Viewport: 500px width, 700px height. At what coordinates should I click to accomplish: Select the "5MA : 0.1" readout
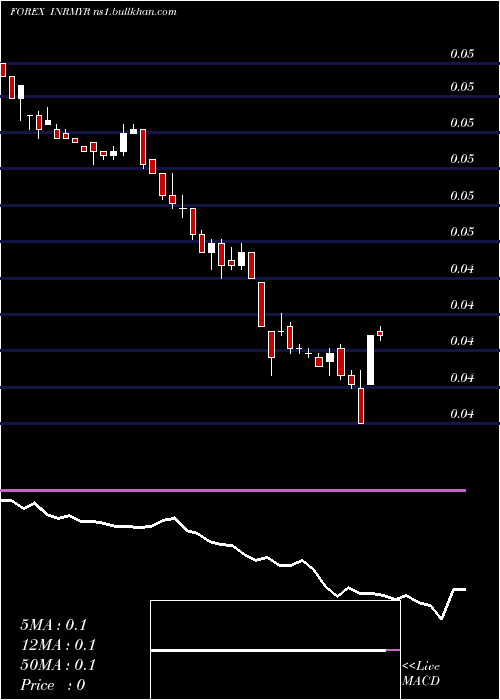click(53, 625)
